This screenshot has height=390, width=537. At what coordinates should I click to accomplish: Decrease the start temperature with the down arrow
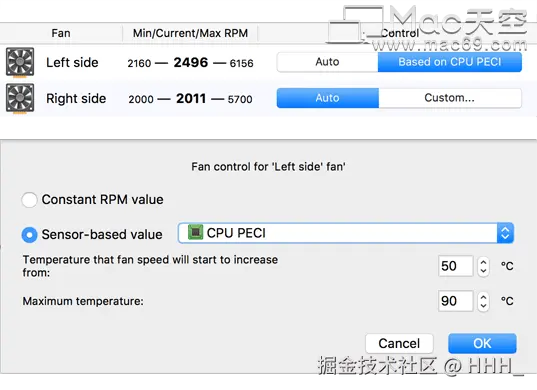(483, 271)
